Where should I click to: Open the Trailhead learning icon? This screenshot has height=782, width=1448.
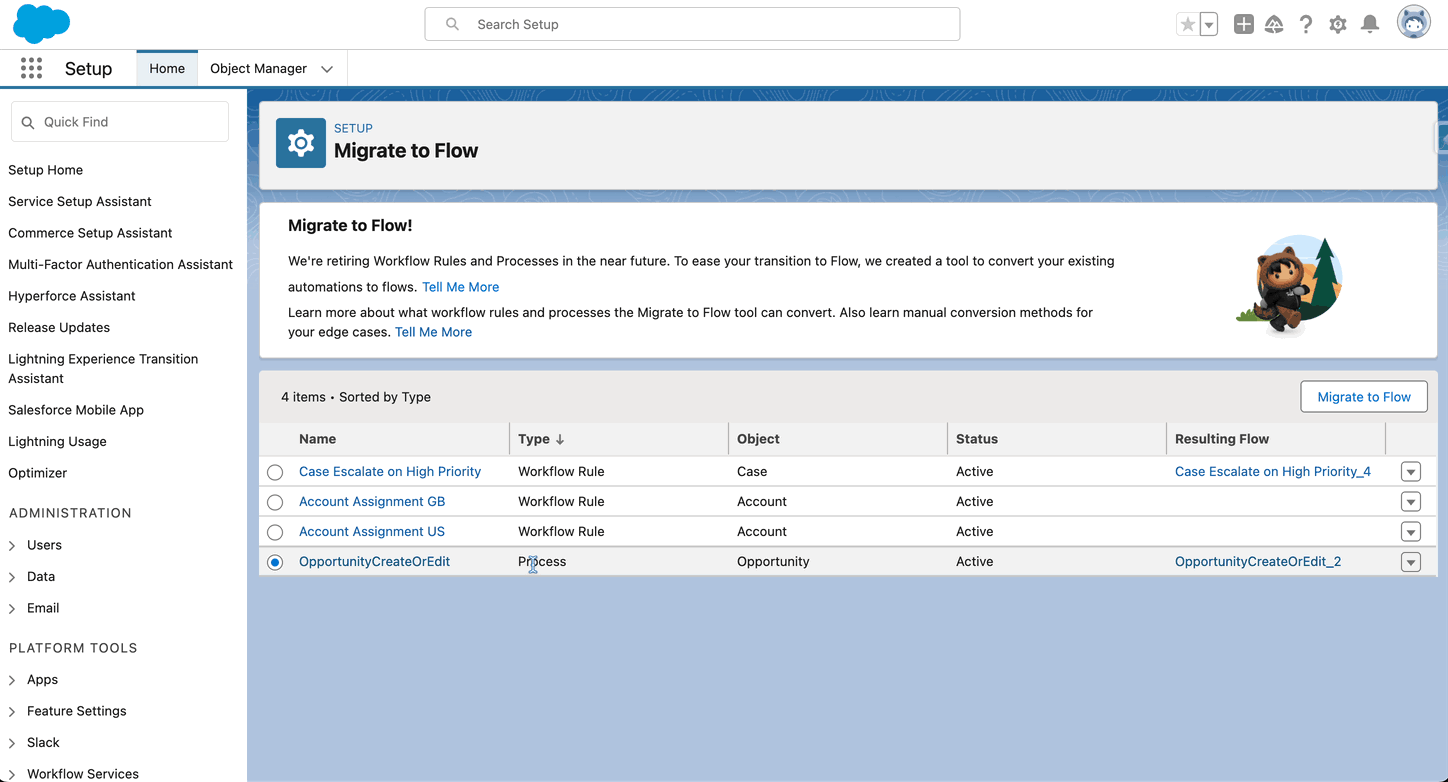[1274, 24]
